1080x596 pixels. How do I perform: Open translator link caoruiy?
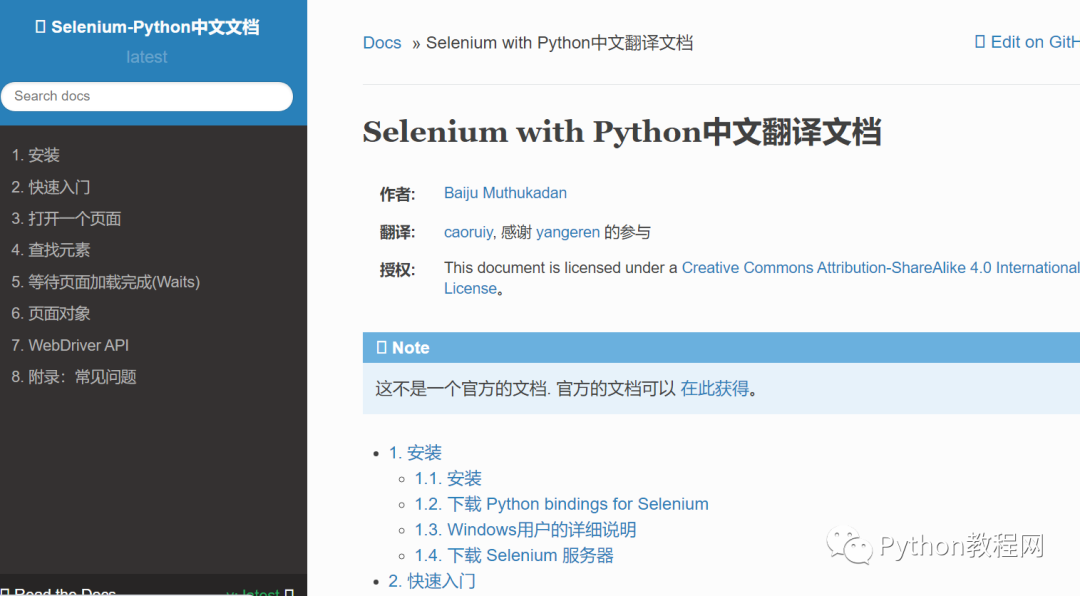click(x=468, y=232)
